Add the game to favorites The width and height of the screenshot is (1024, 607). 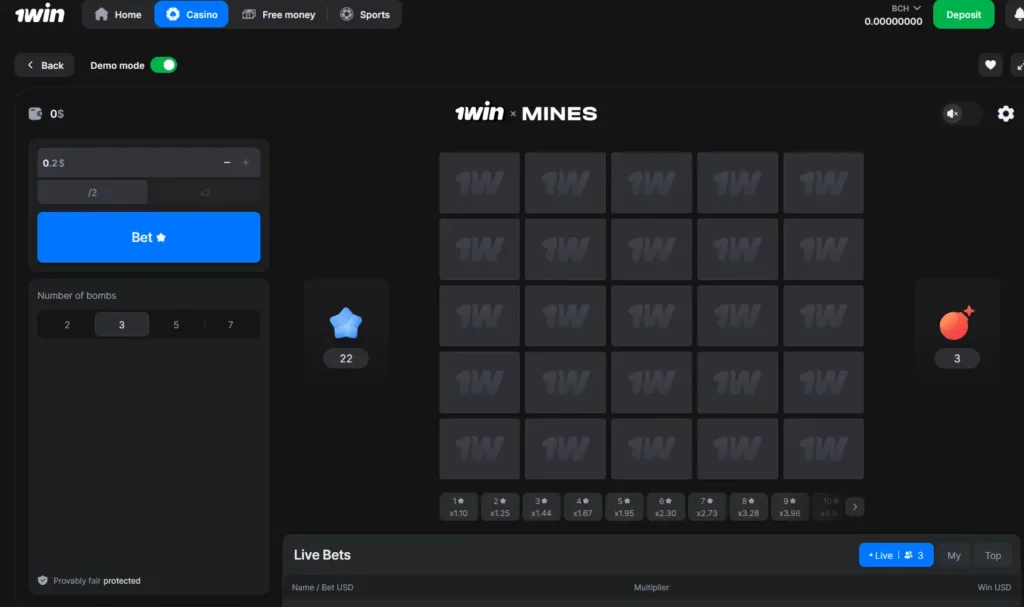[990, 64]
